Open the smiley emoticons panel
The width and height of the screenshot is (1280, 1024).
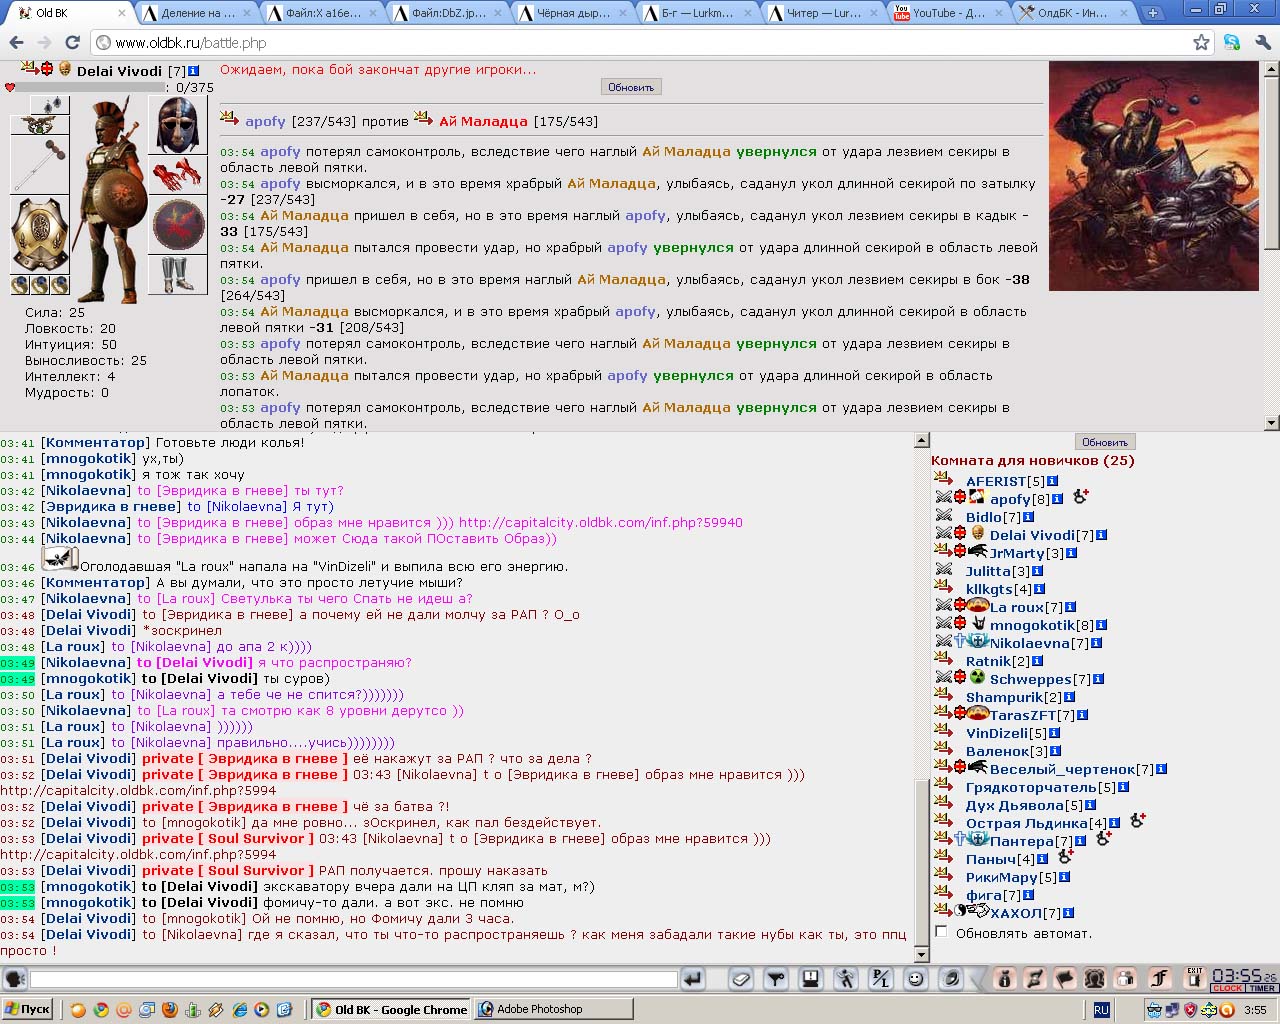(915, 979)
